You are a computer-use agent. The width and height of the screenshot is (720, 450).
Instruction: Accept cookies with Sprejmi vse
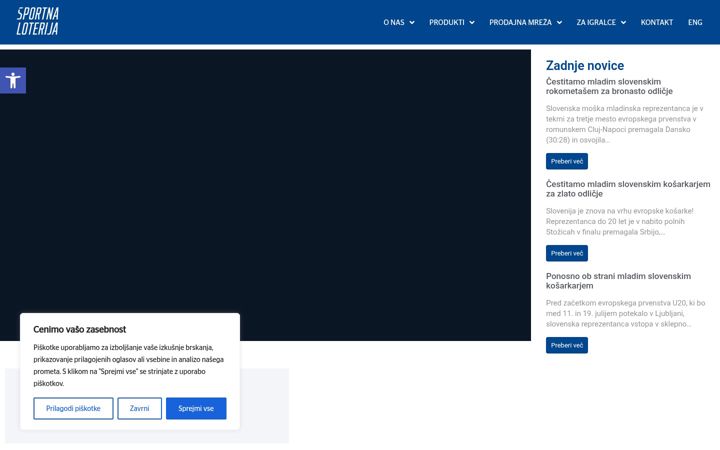pyautogui.click(x=196, y=408)
